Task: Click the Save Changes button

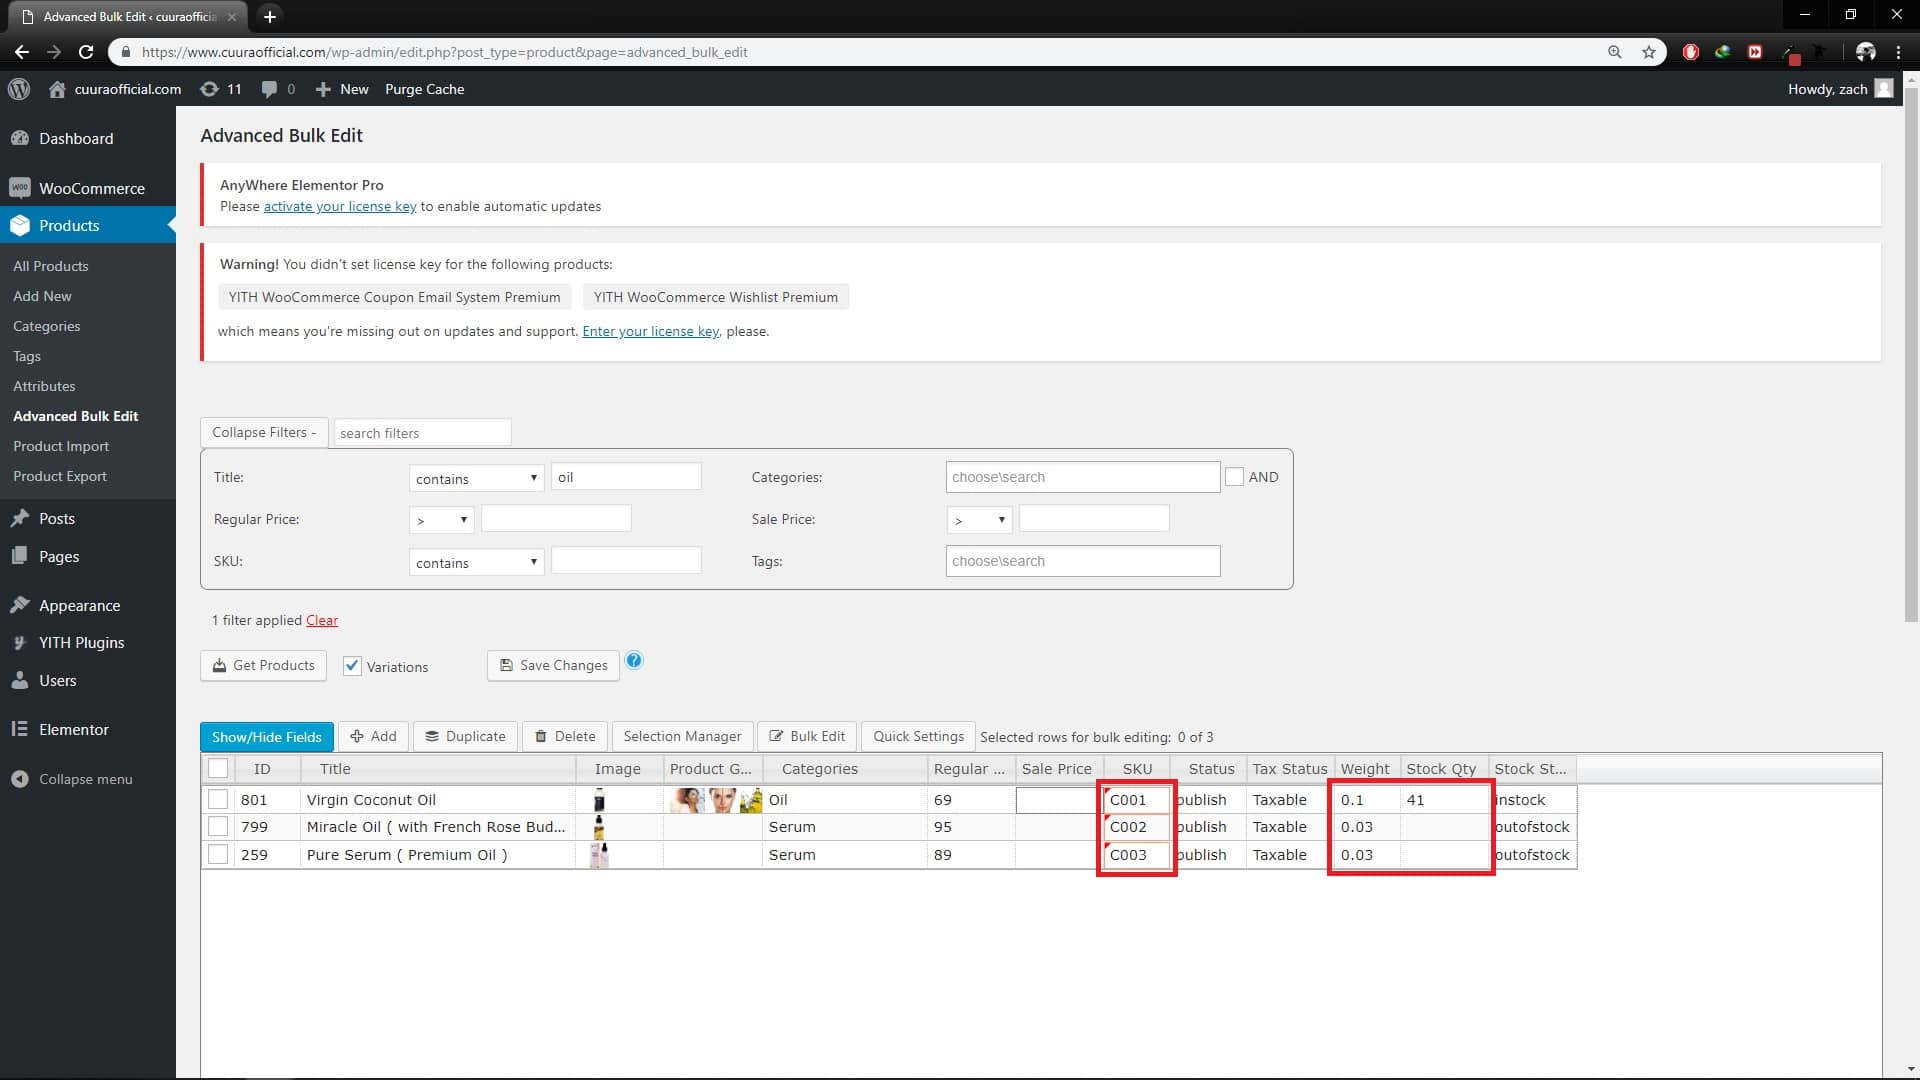Action: [553, 665]
